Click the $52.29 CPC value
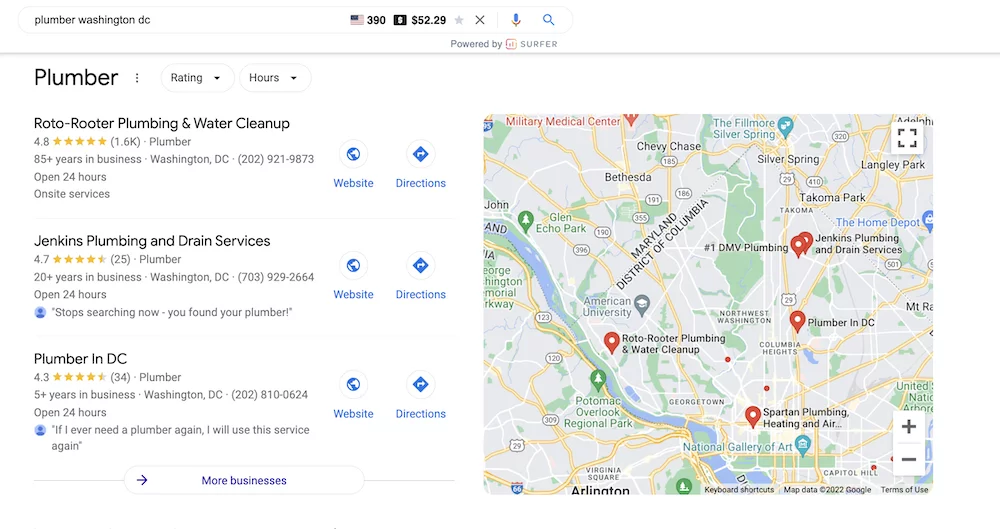Image resolution: width=1000 pixels, height=529 pixels. click(429, 20)
